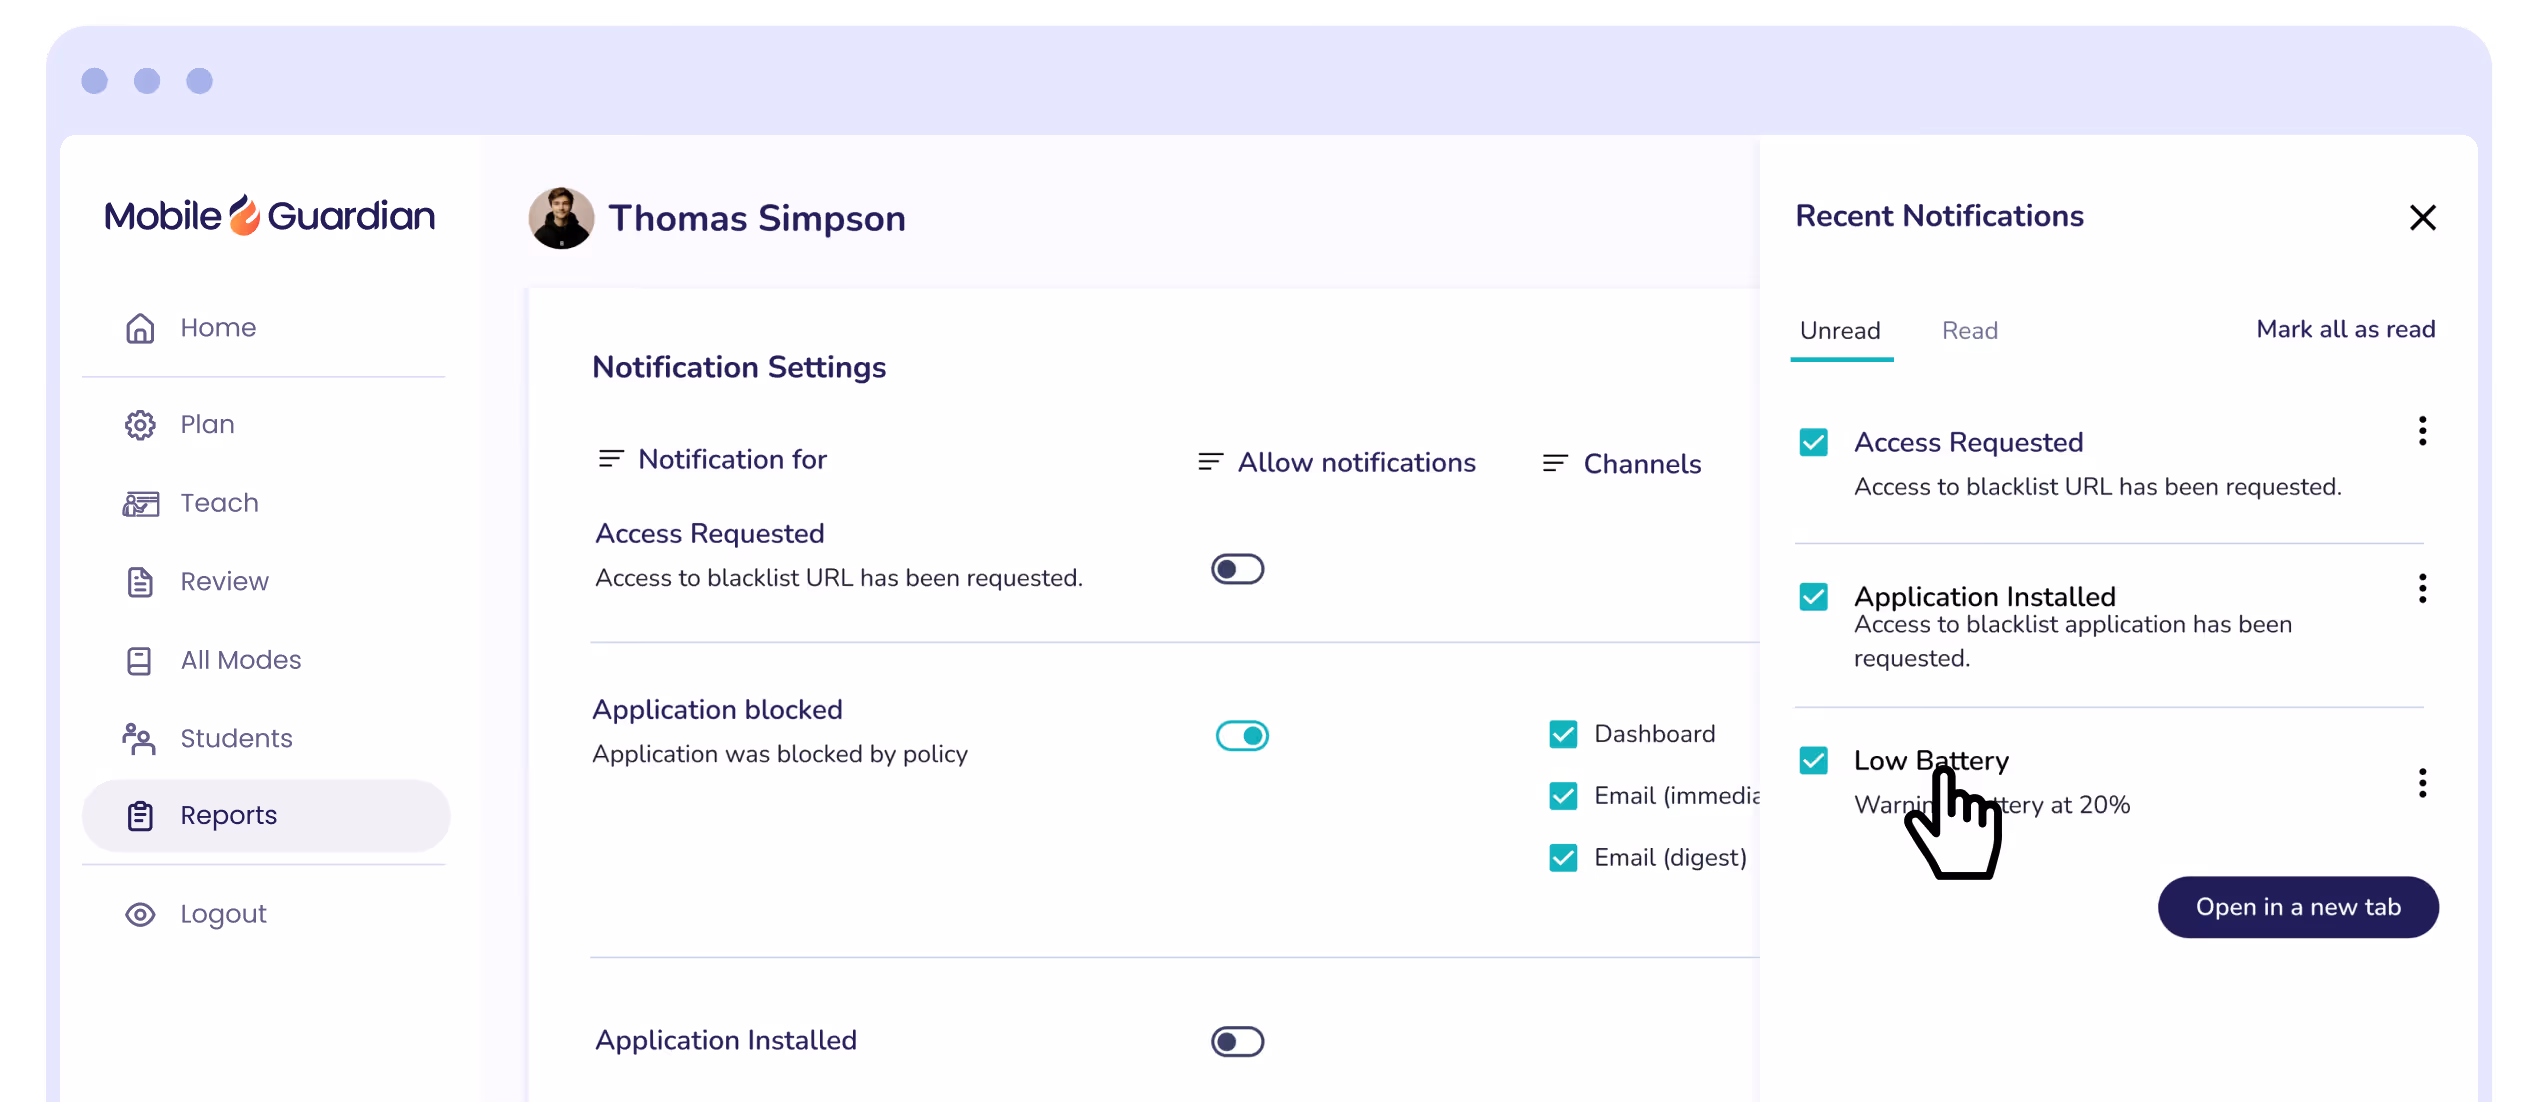The image size is (2540, 1102).
Task: Disable Application blocked notifications toggle
Action: click(x=1242, y=736)
